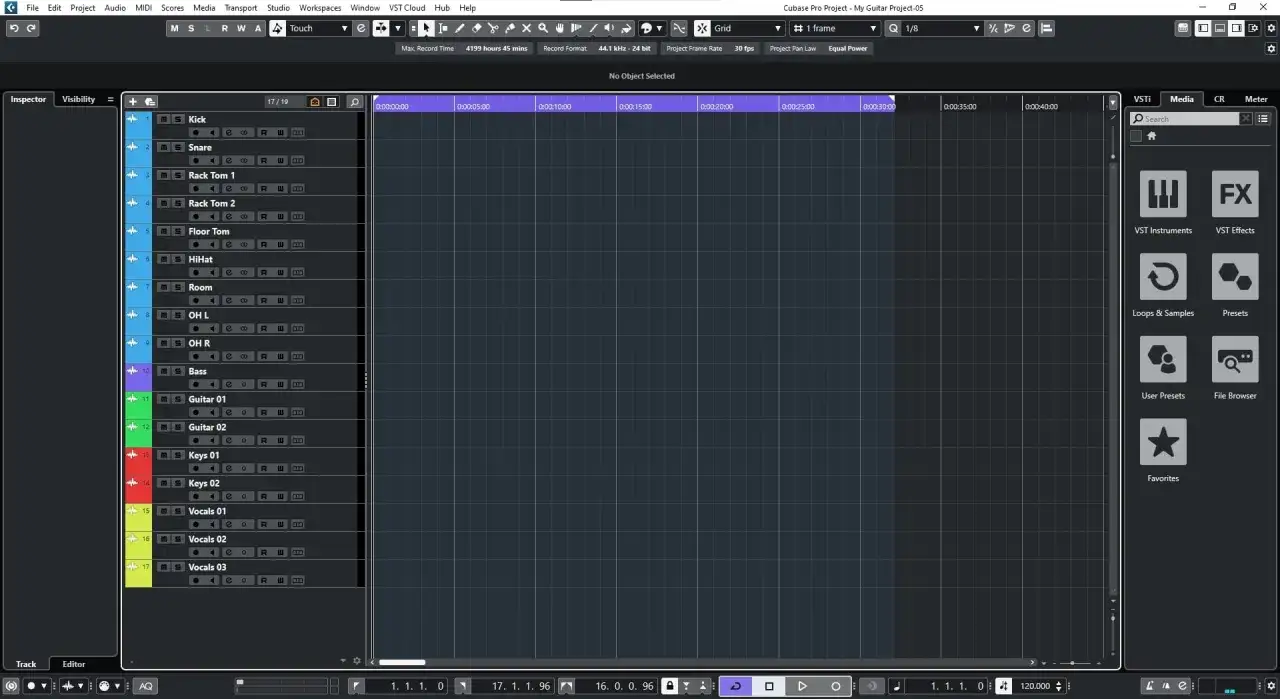Open Find Tracks magnifier in track list
The image size is (1280, 699).
click(x=354, y=102)
